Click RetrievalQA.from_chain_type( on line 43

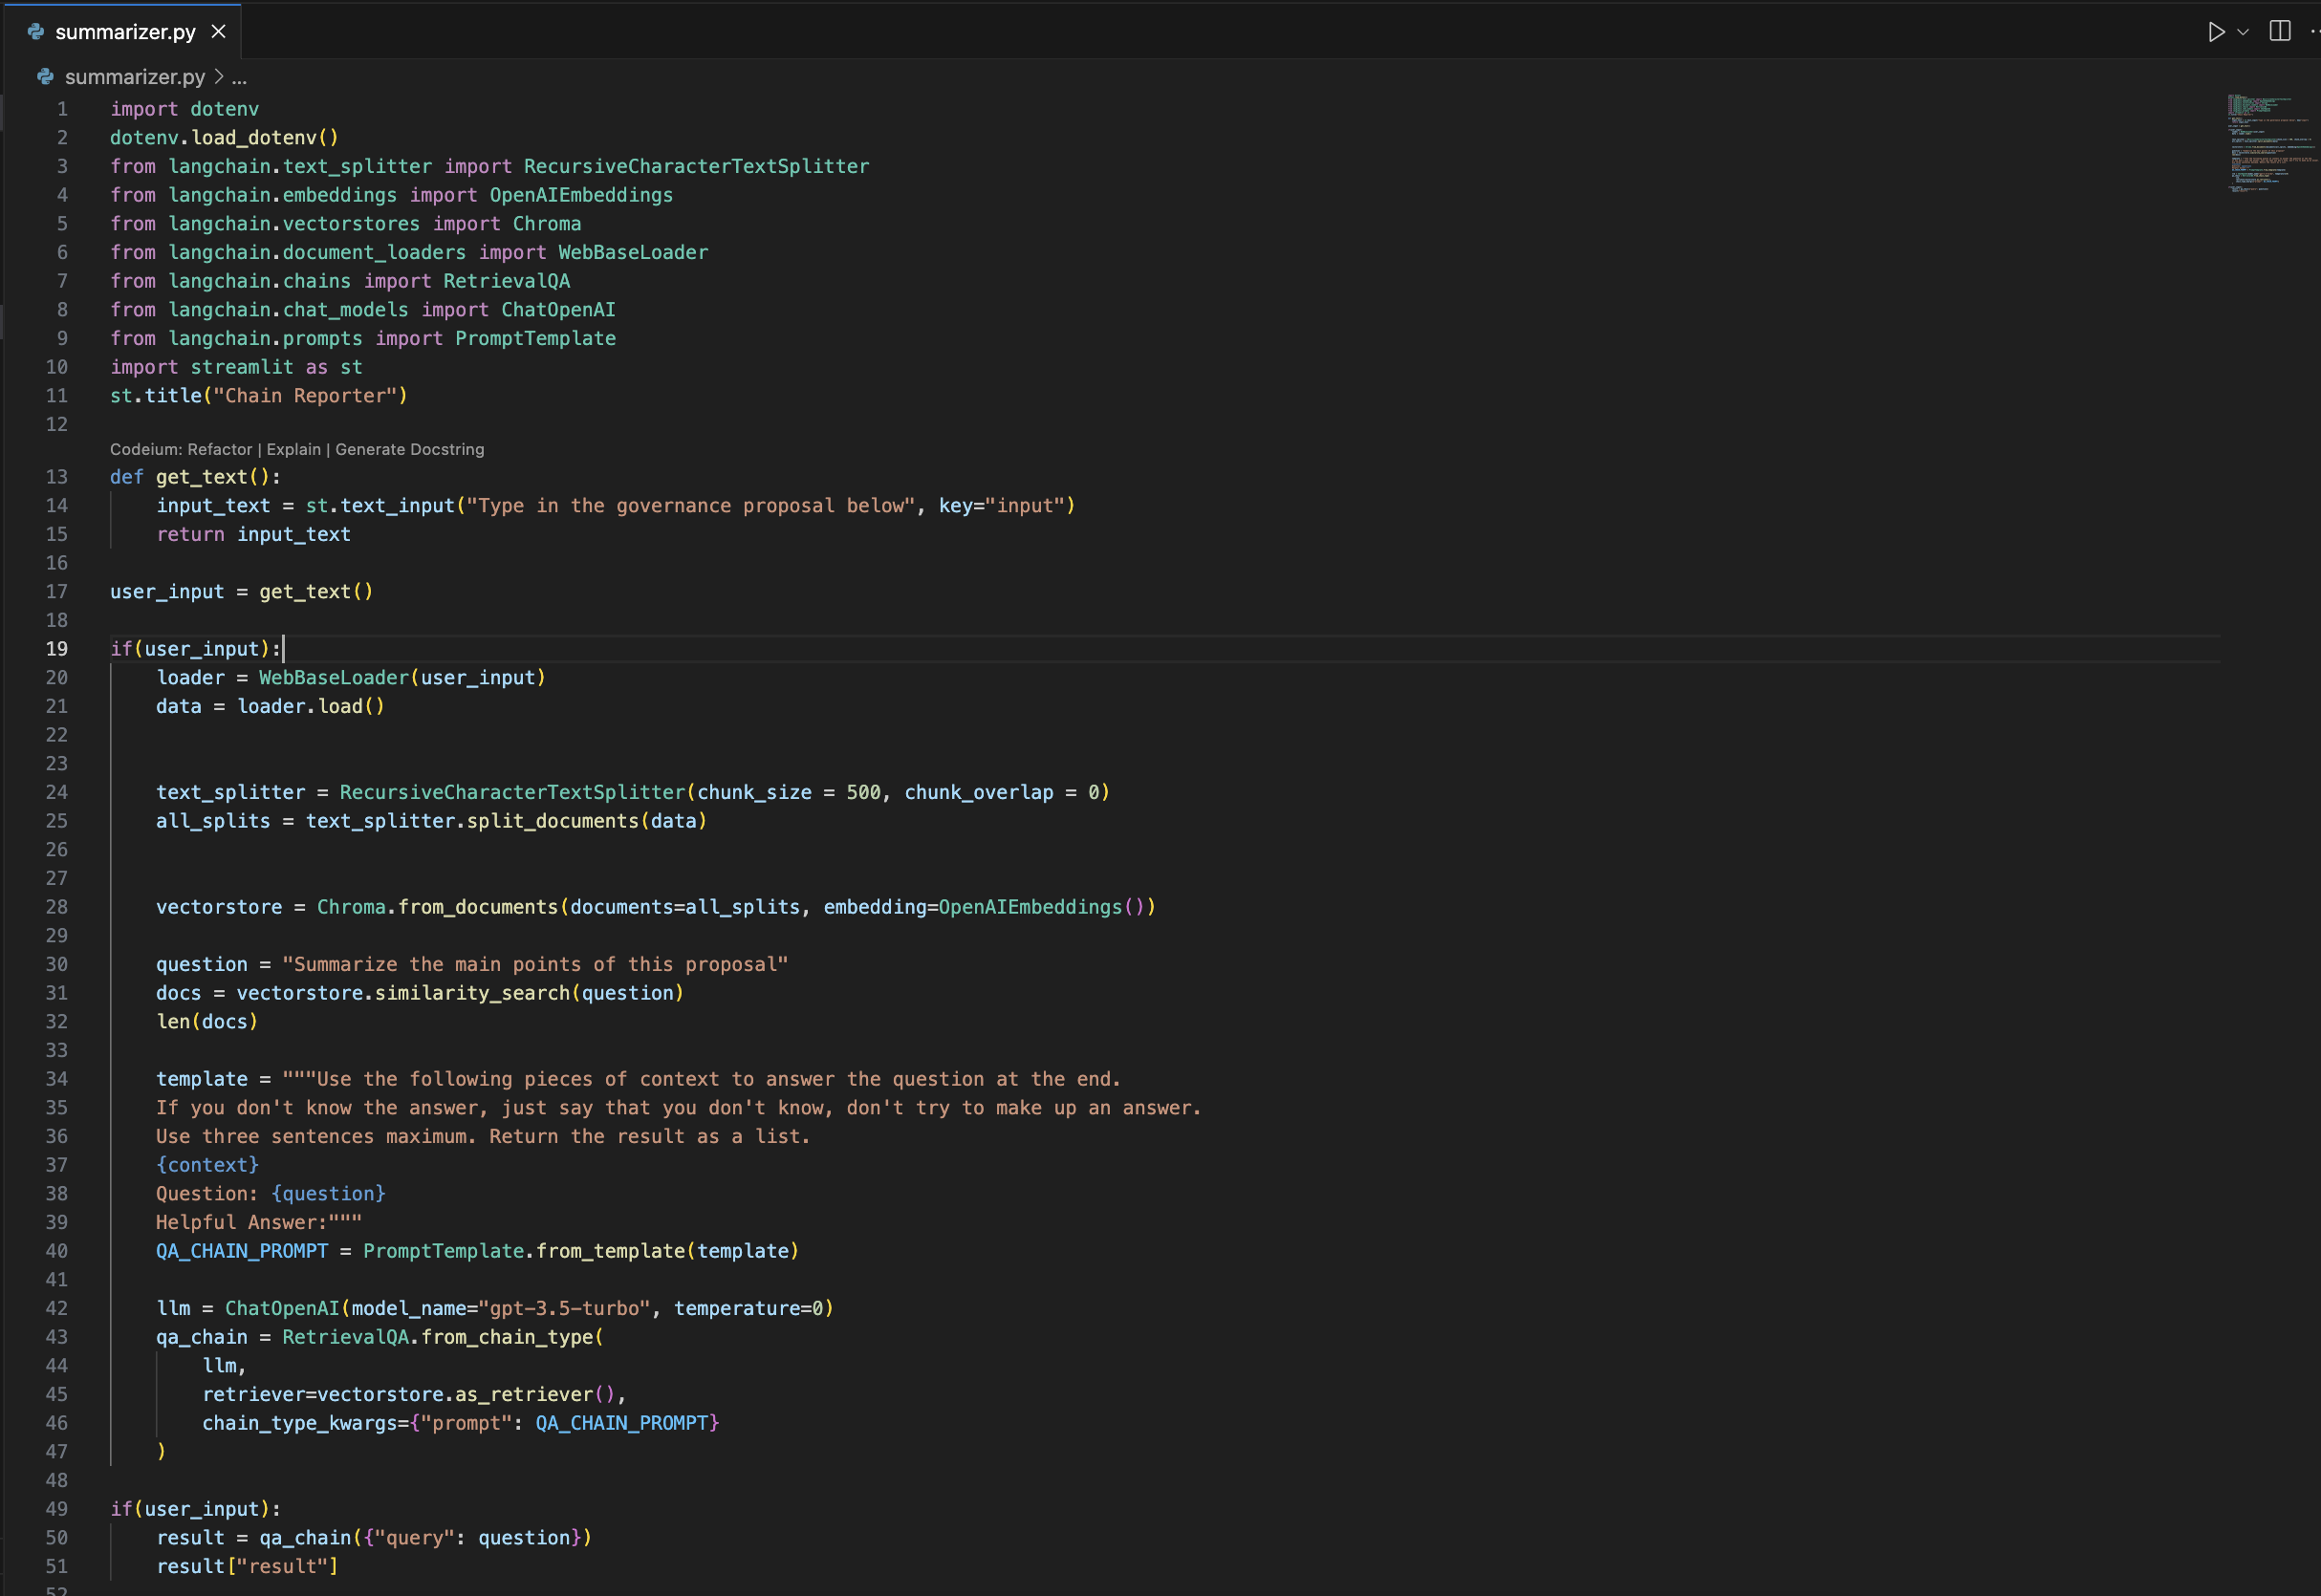pos(443,1338)
